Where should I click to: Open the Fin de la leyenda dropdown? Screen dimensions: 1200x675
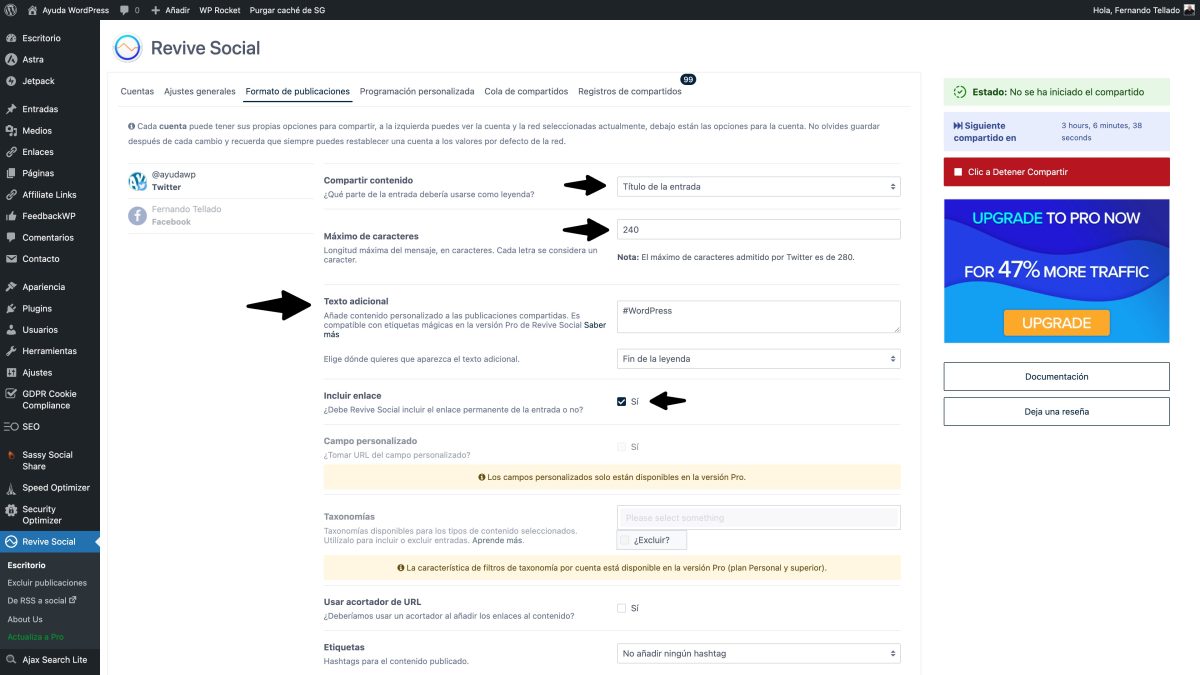(x=757, y=358)
